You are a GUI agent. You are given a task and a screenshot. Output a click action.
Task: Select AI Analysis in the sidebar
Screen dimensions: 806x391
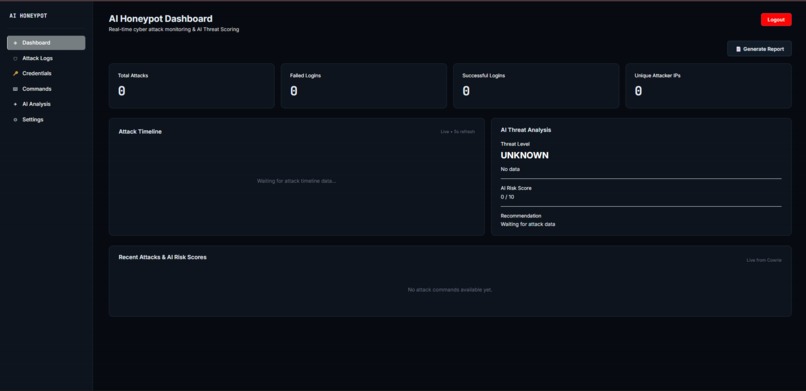[x=46, y=104]
